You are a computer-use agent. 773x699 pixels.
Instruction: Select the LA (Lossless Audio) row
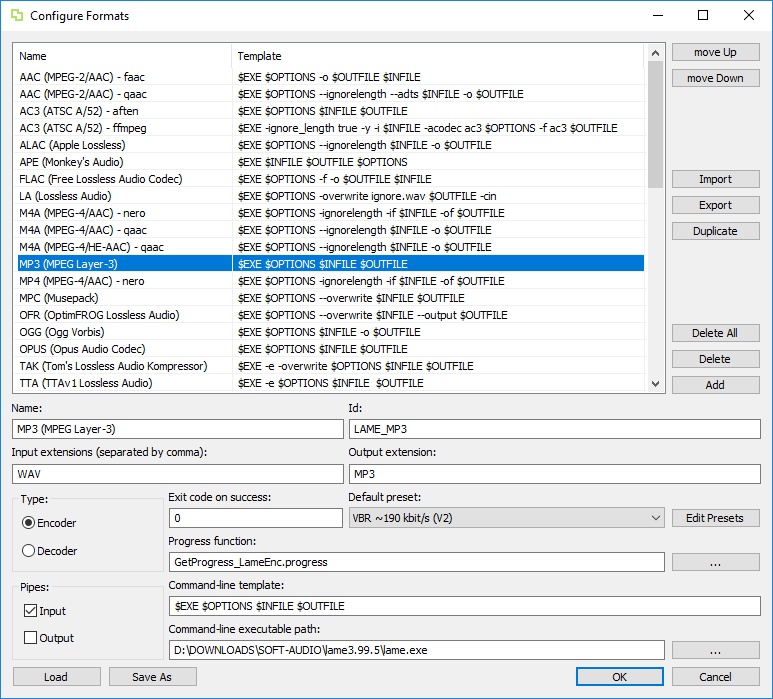[330, 196]
